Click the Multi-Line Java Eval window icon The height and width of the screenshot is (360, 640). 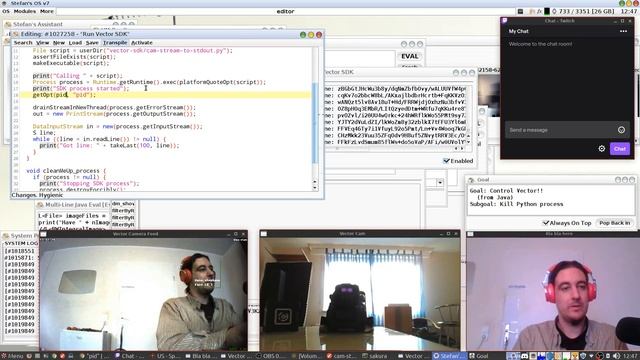(x=40, y=204)
